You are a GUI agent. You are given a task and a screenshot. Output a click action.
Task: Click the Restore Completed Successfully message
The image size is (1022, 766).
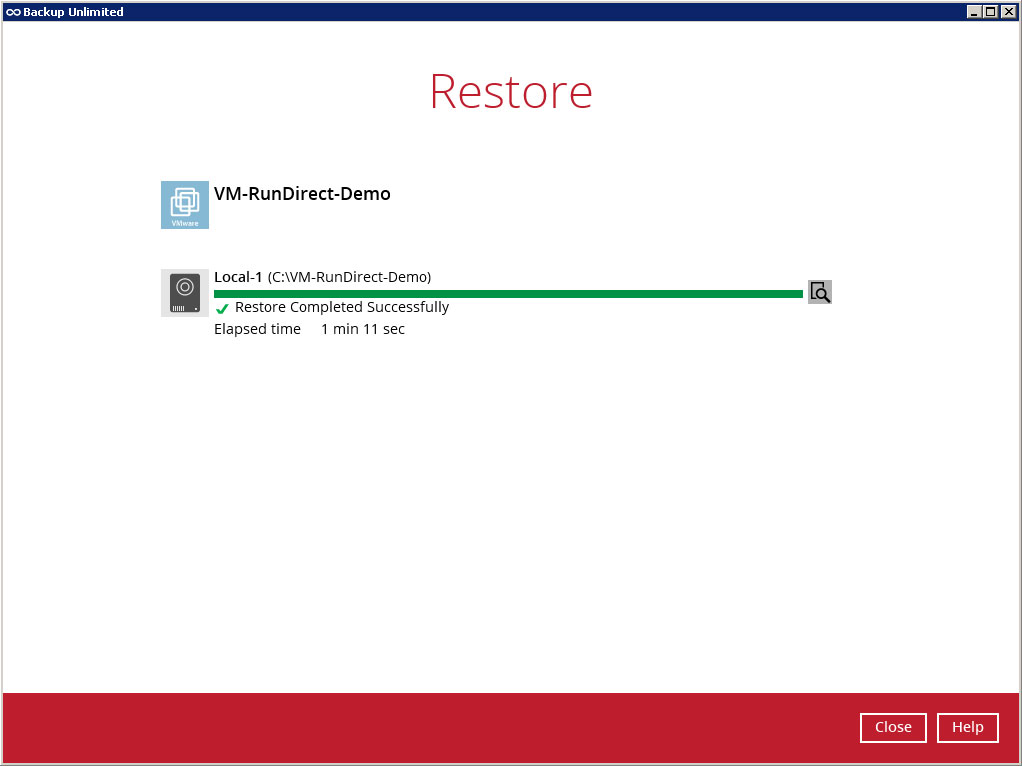click(342, 308)
